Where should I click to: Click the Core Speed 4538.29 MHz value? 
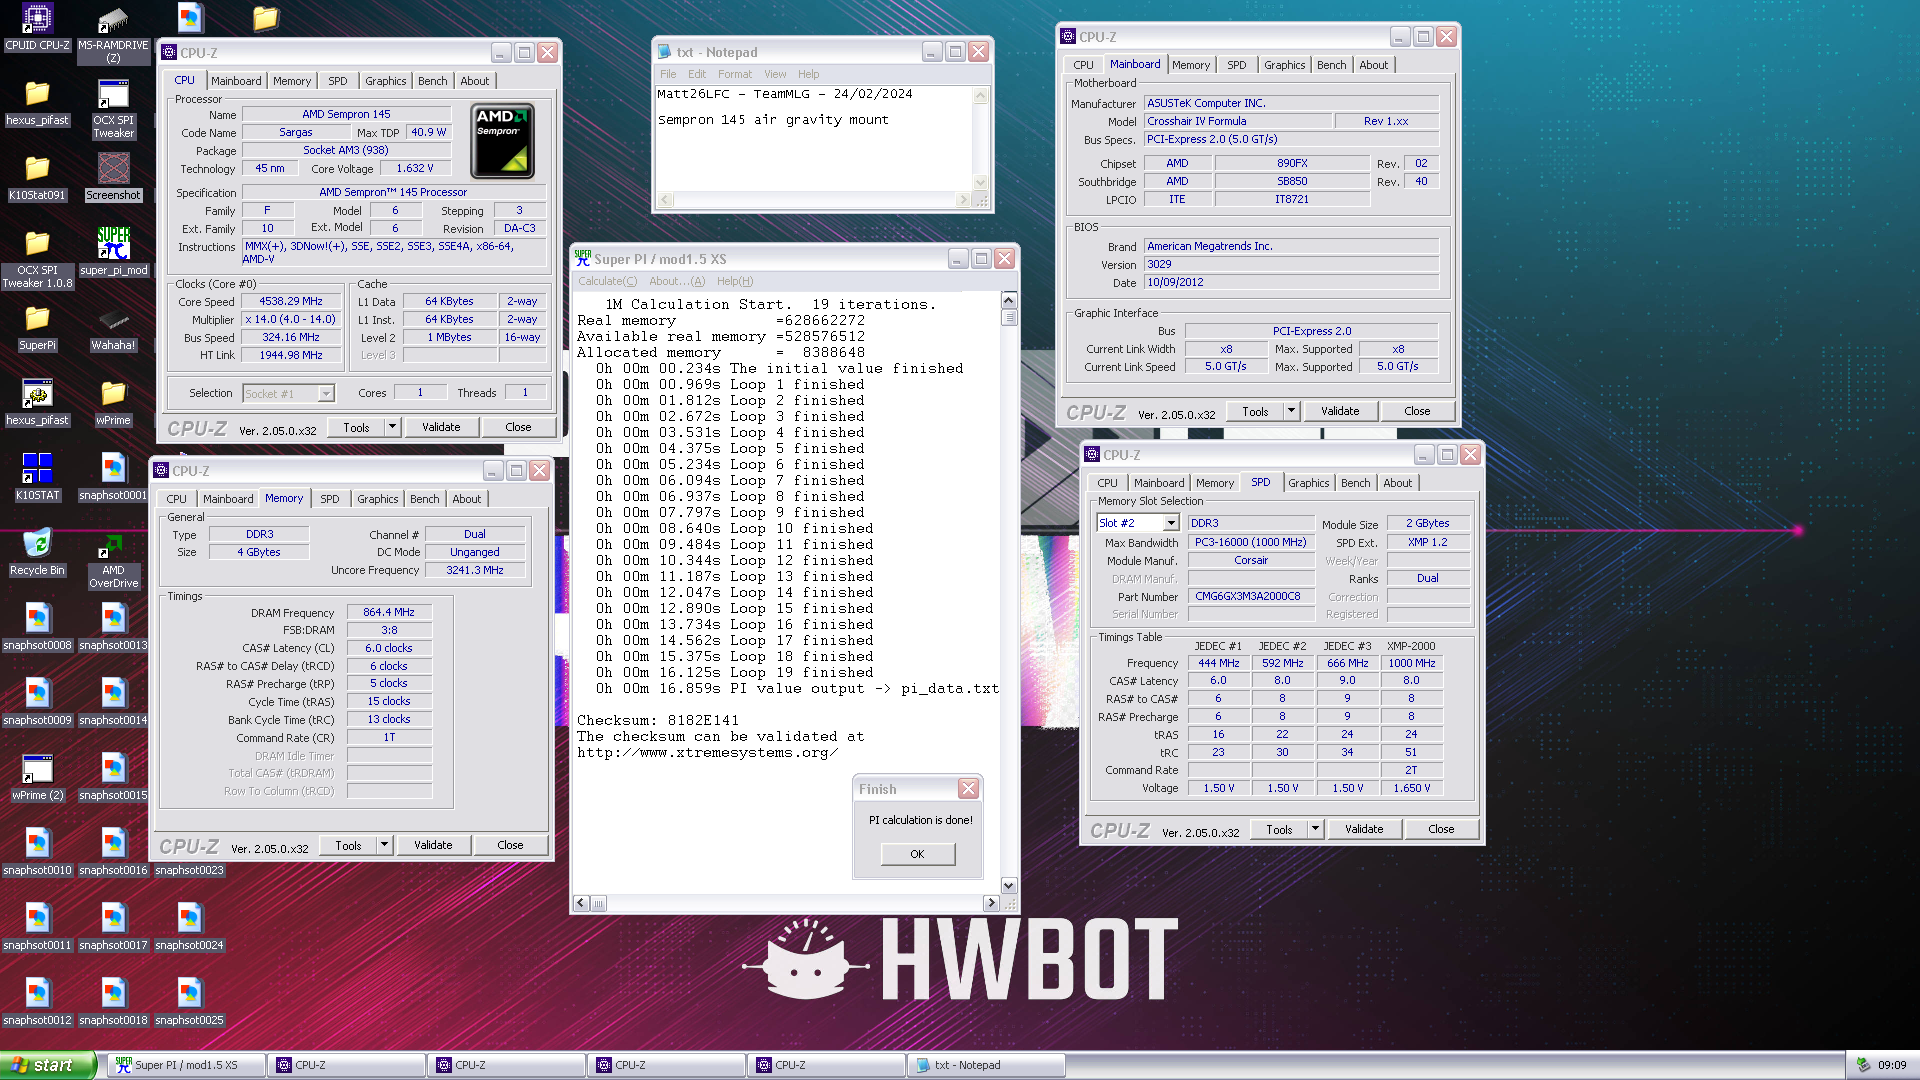click(291, 301)
